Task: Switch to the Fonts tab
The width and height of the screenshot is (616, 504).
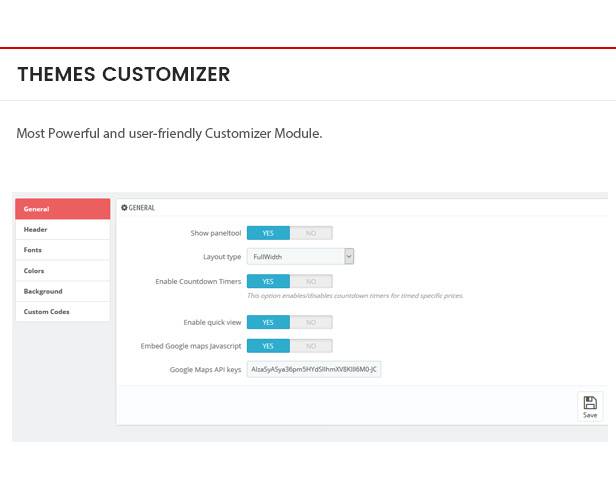Action: (x=62, y=250)
